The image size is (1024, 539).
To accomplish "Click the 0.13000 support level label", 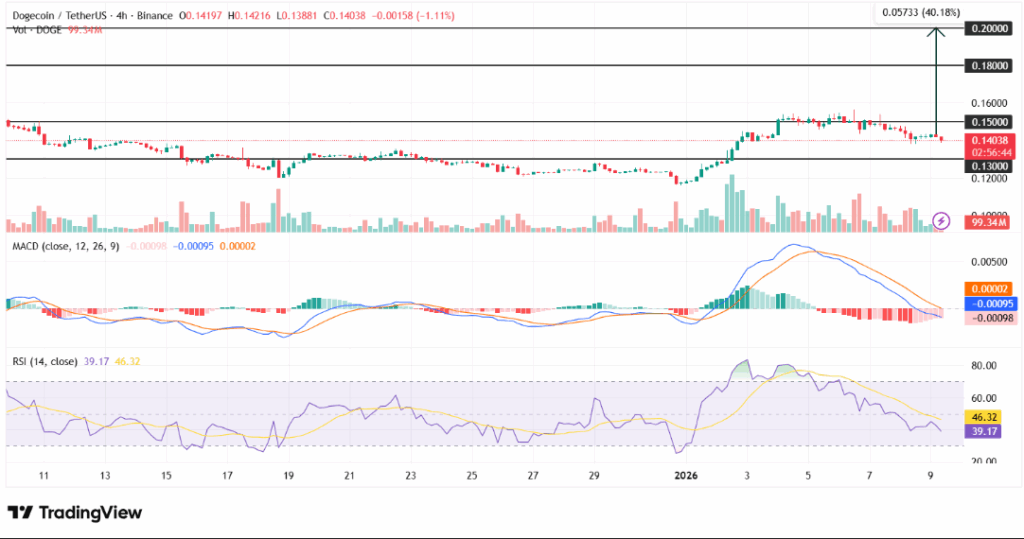I will coord(991,166).
